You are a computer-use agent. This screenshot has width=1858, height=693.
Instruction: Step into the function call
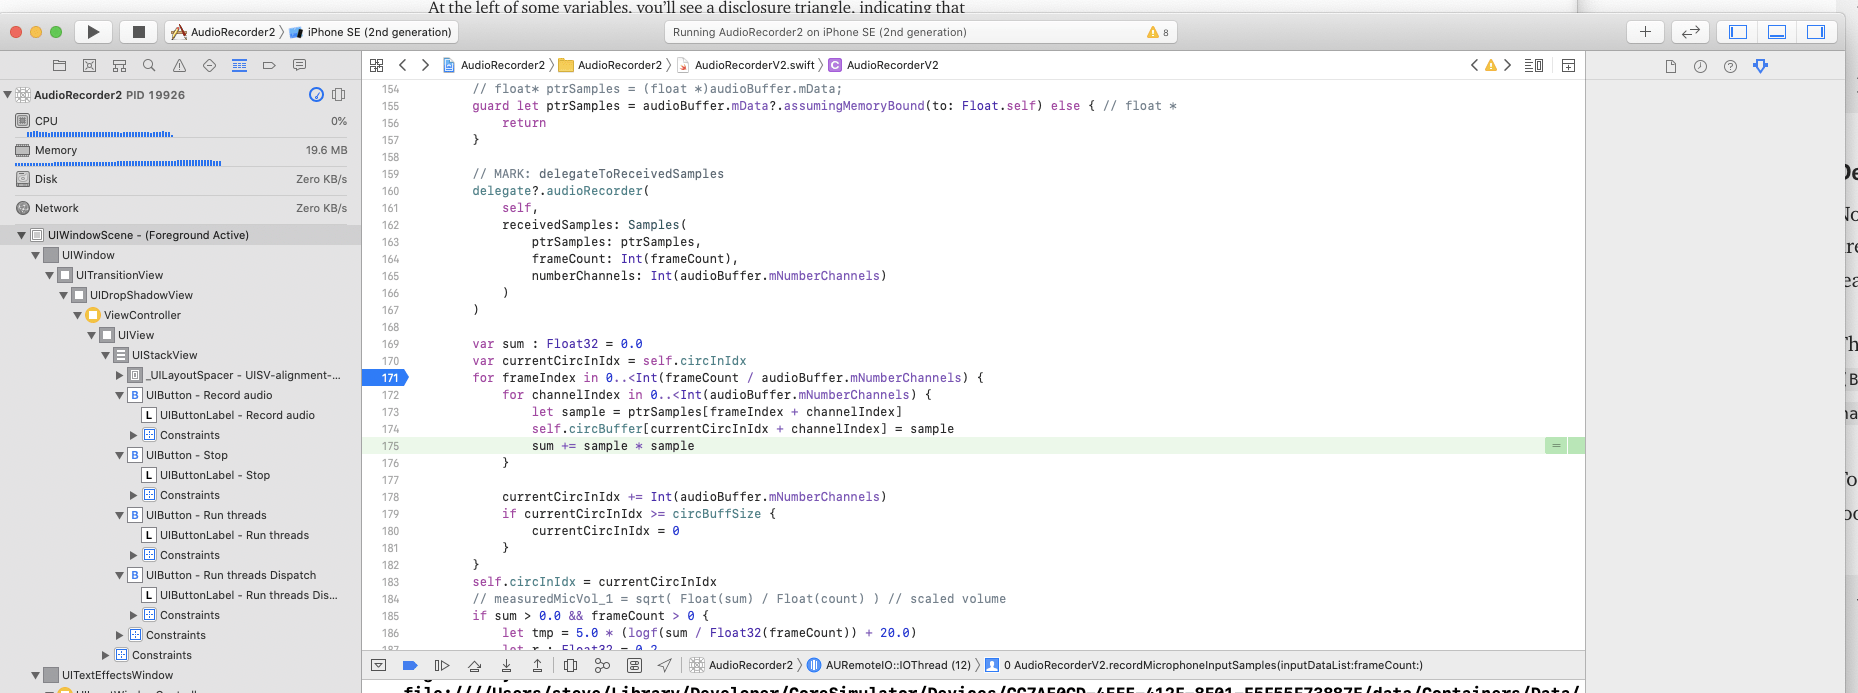pos(506,665)
